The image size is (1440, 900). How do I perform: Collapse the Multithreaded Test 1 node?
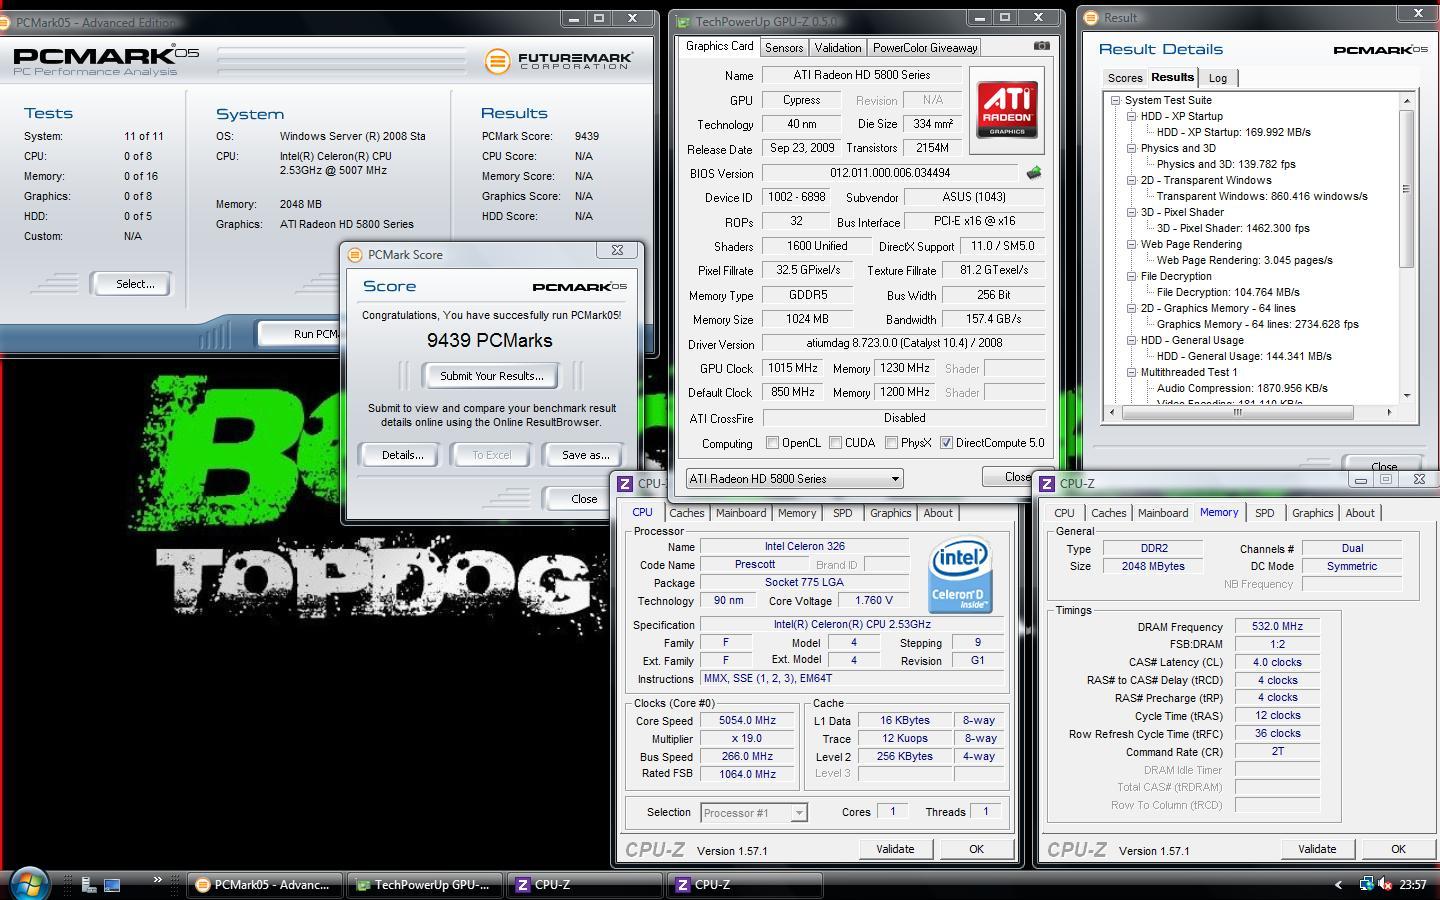click(1131, 372)
